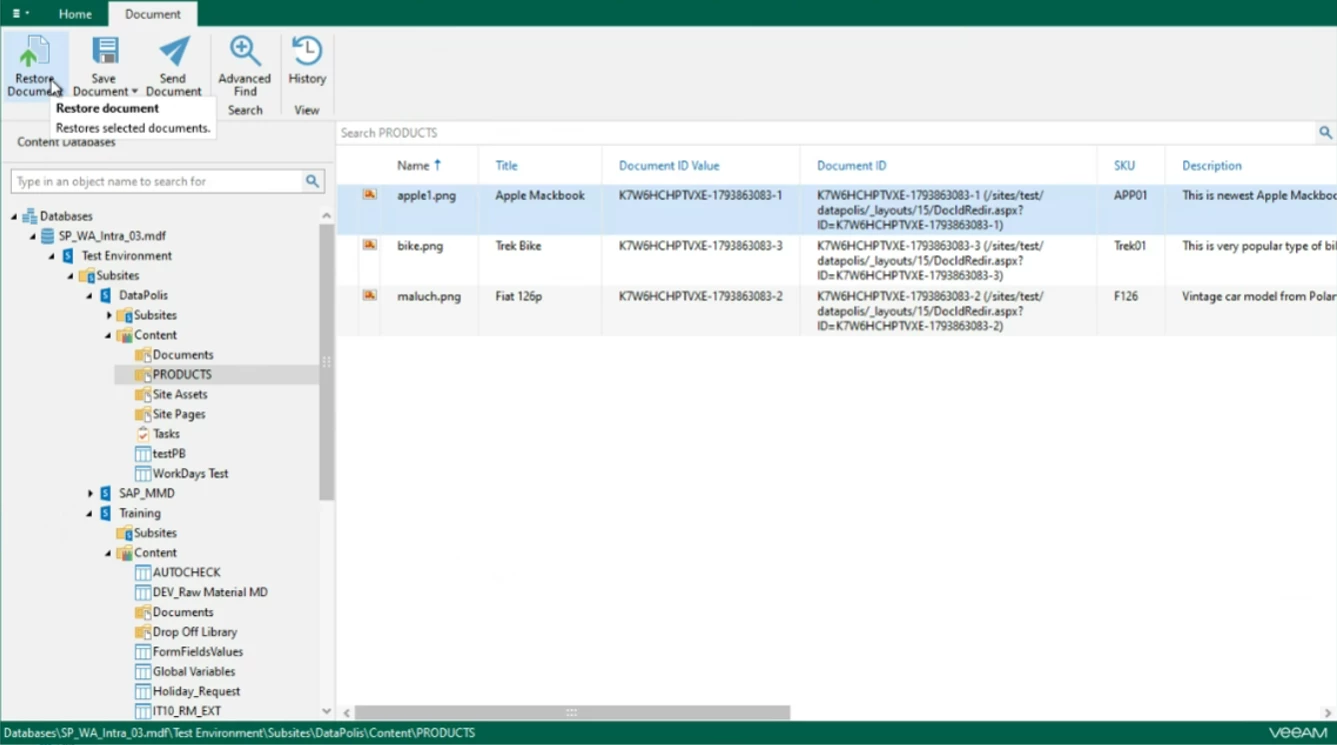
Task: Click the bike.png image file icon
Action: coord(369,244)
